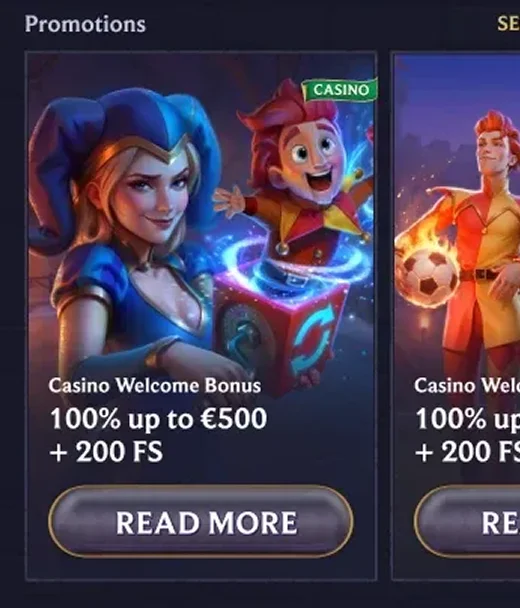Click the second card's 100% offer text

468,419
